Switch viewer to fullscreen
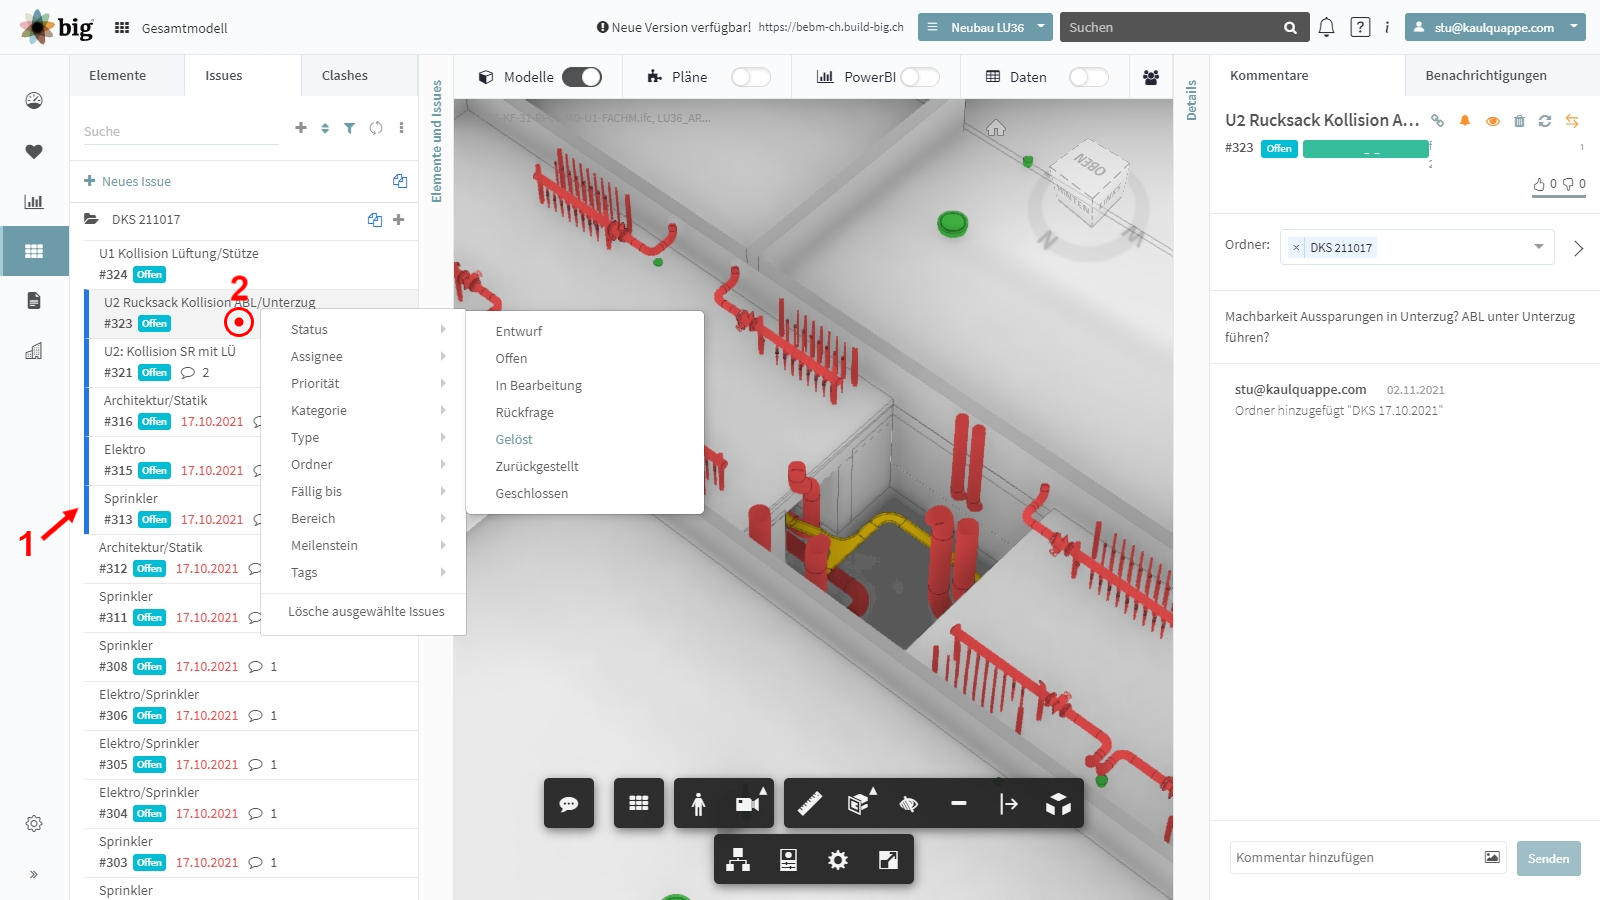 (x=888, y=859)
